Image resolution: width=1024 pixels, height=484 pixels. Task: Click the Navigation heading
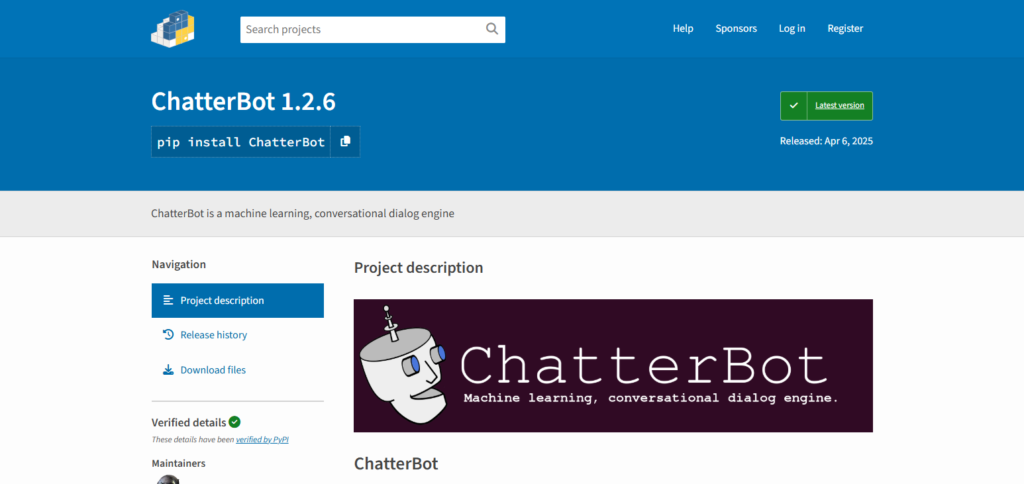pyautogui.click(x=179, y=265)
